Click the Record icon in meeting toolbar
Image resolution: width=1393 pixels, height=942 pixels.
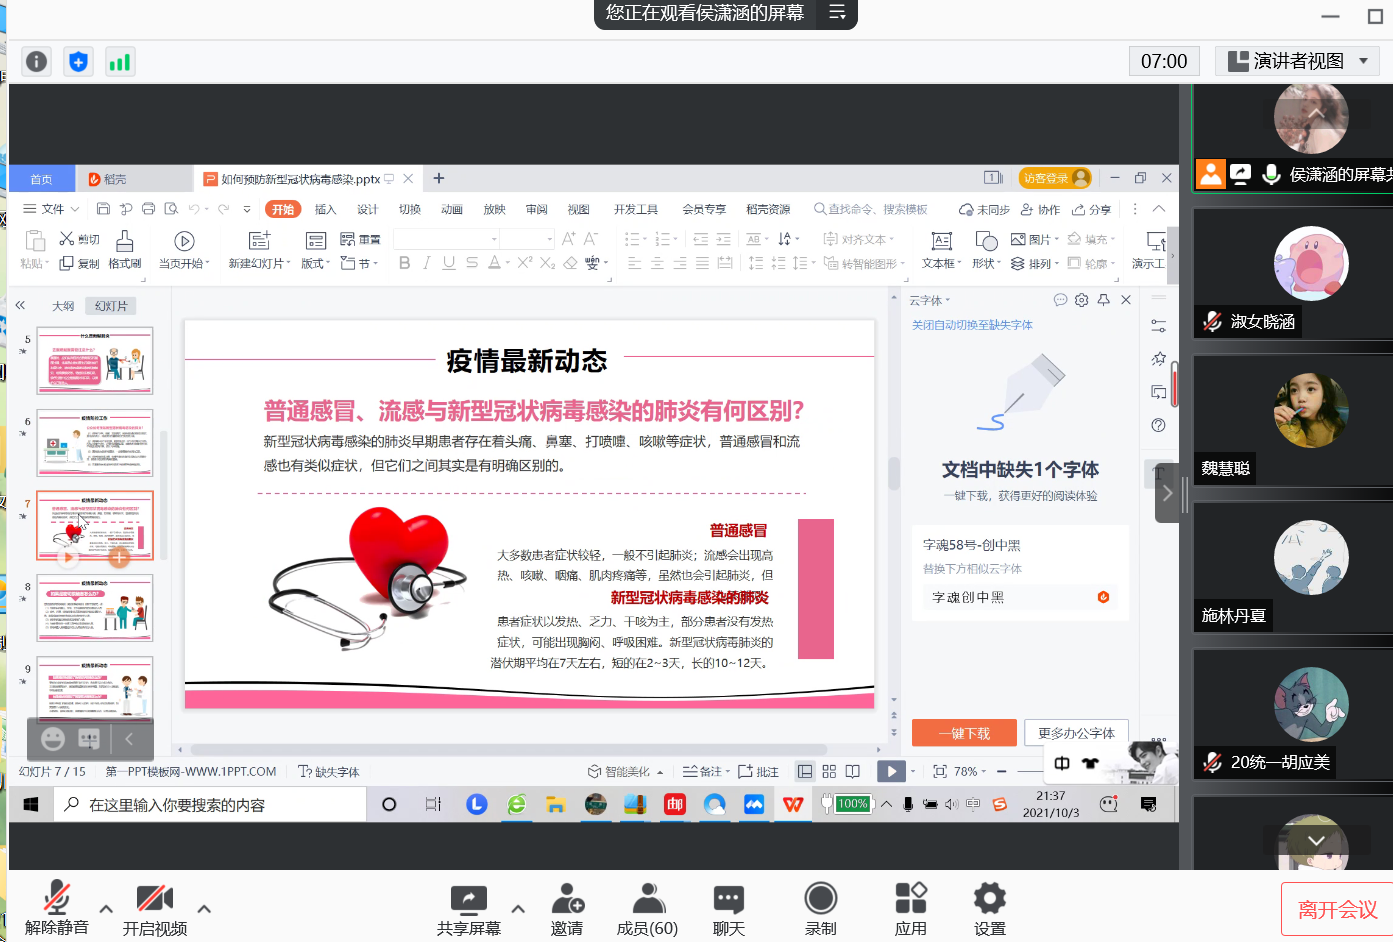point(820,899)
